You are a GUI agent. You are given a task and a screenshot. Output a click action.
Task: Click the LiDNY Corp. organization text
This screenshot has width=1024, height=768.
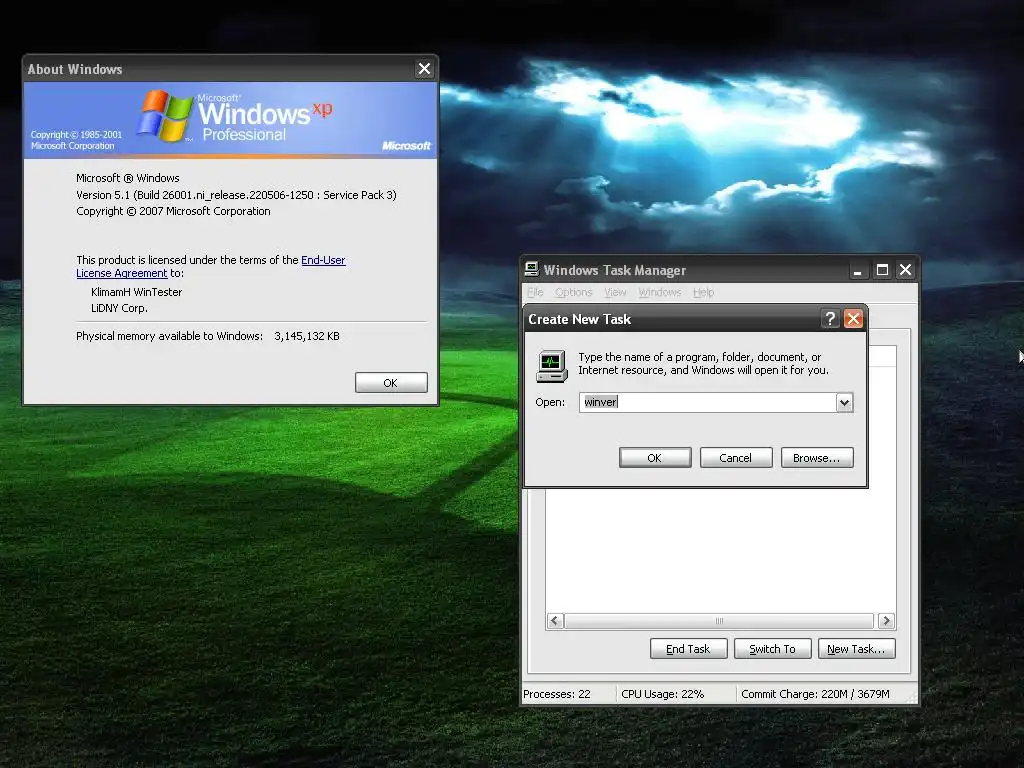click(120, 308)
